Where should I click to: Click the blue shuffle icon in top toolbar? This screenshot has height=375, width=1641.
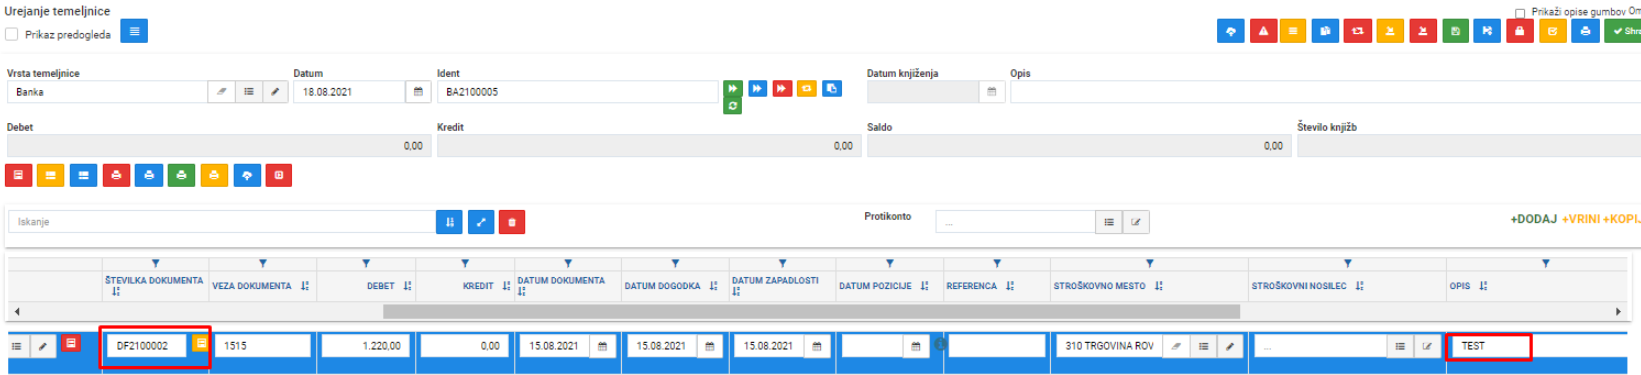coord(1487,31)
